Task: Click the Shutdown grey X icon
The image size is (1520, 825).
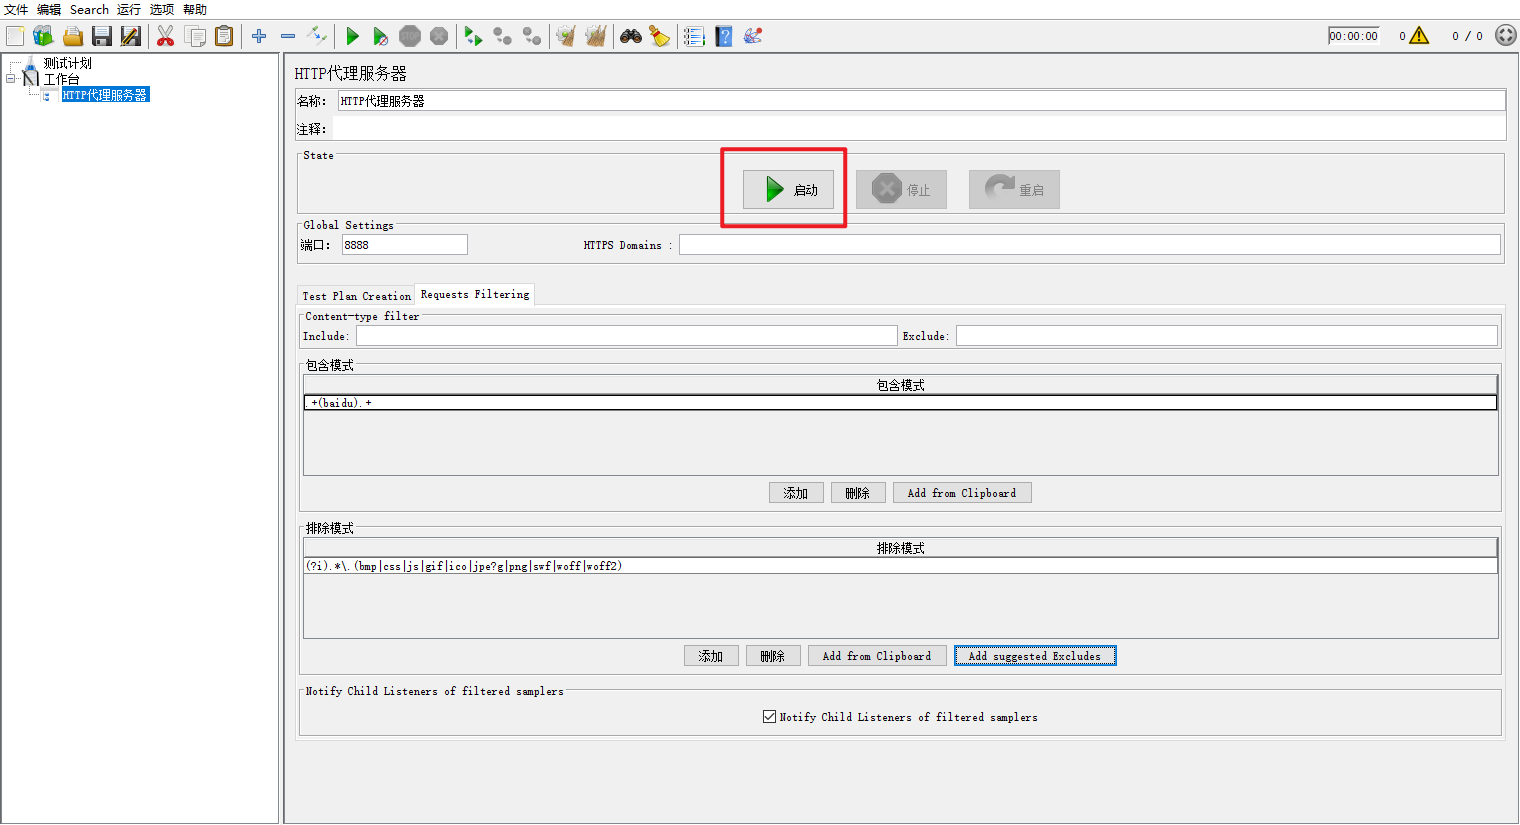Action: point(439,36)
